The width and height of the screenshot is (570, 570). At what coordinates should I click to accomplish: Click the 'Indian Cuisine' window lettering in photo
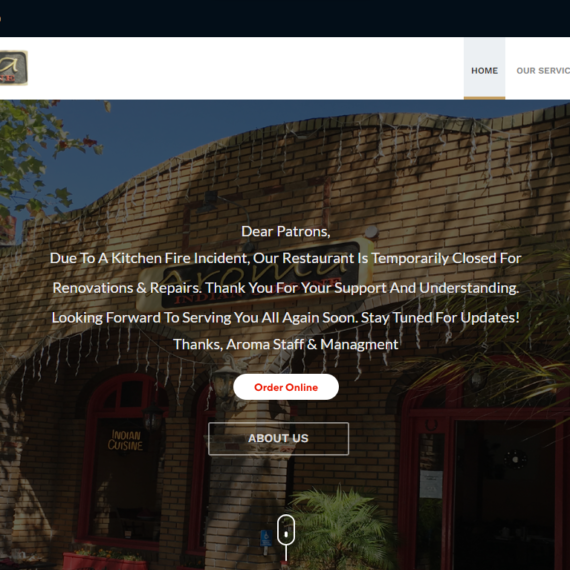tap(125, 440)
